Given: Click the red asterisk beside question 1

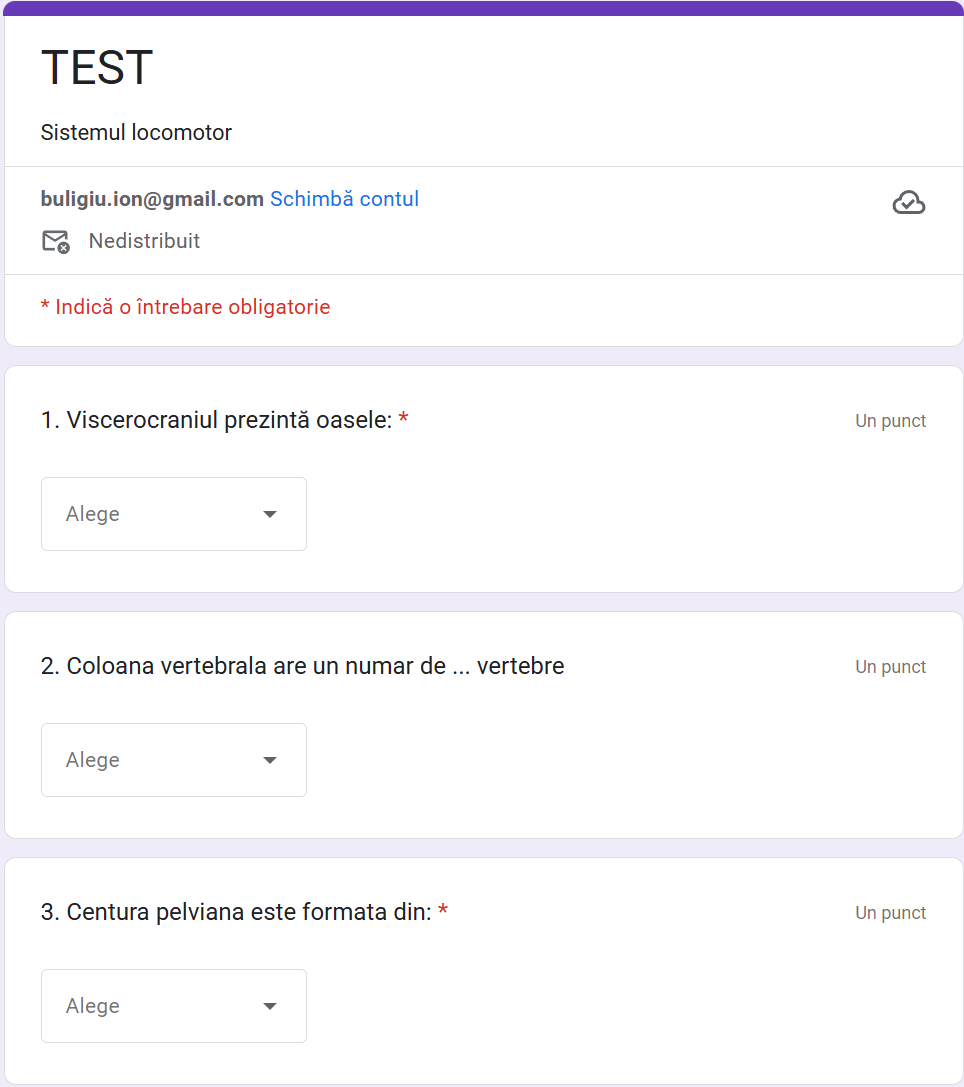Looking at the screenshot, I should coord(403,420).
